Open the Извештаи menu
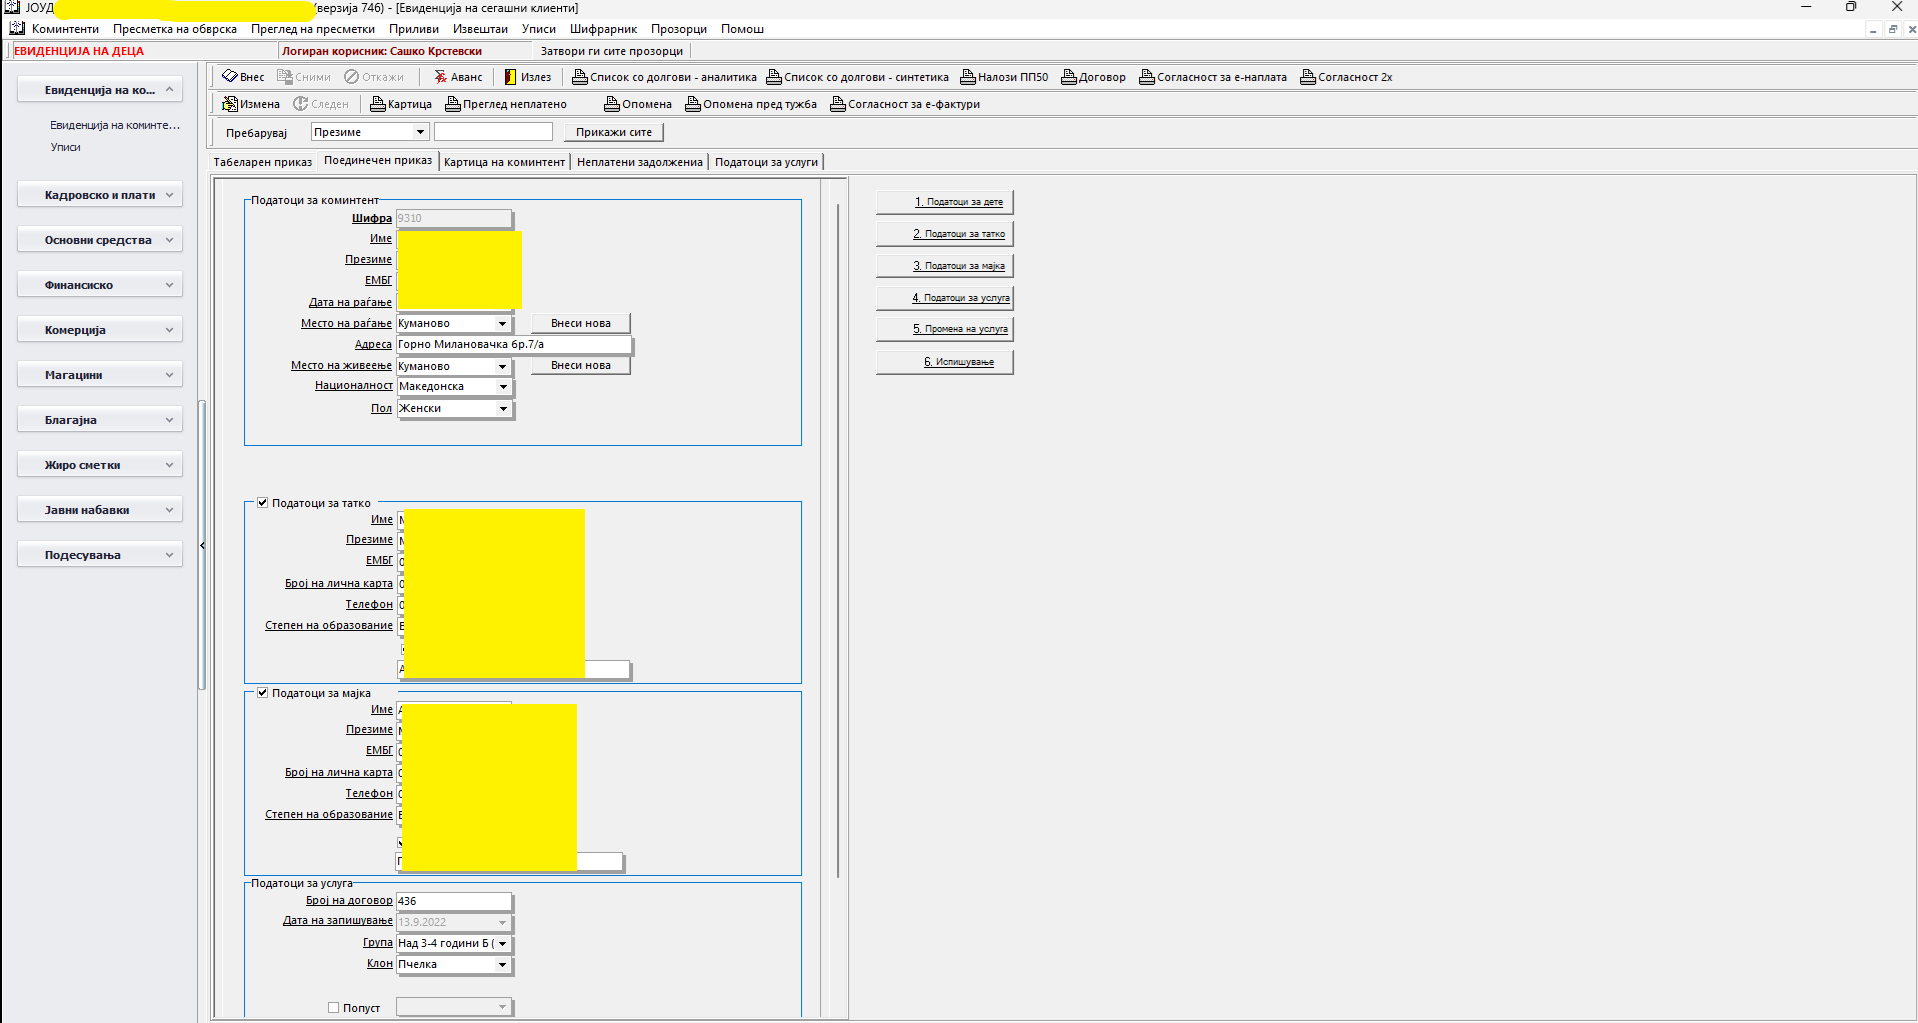 (480, 29)
